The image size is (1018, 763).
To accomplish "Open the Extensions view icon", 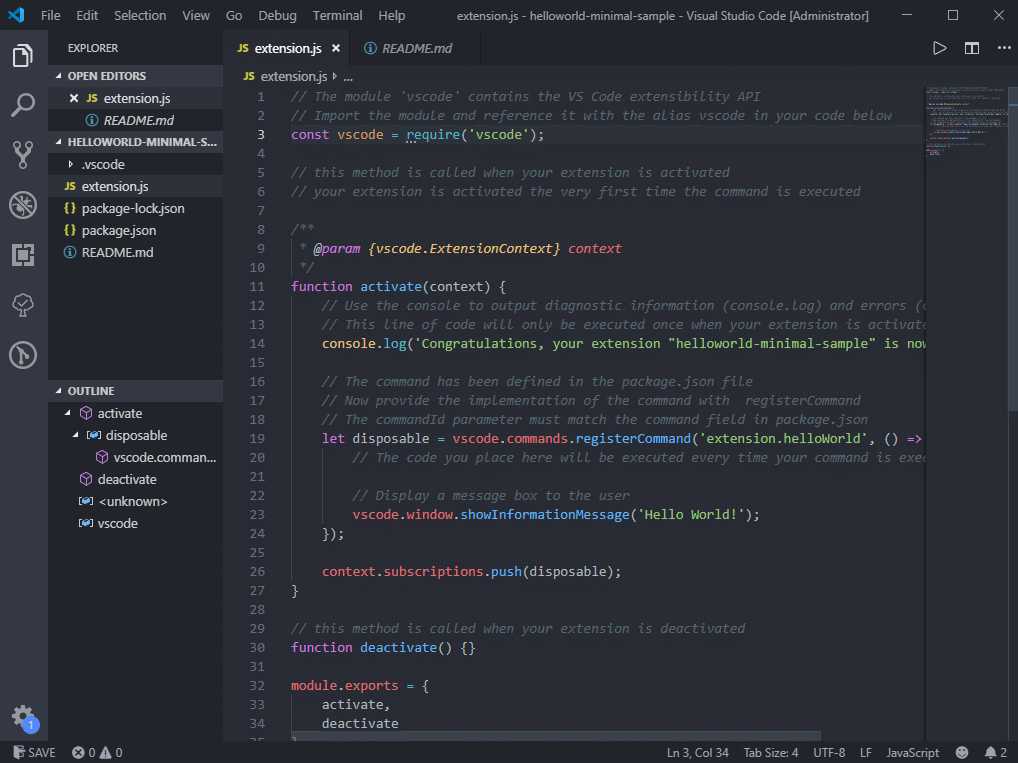I will tap(23, 255).
